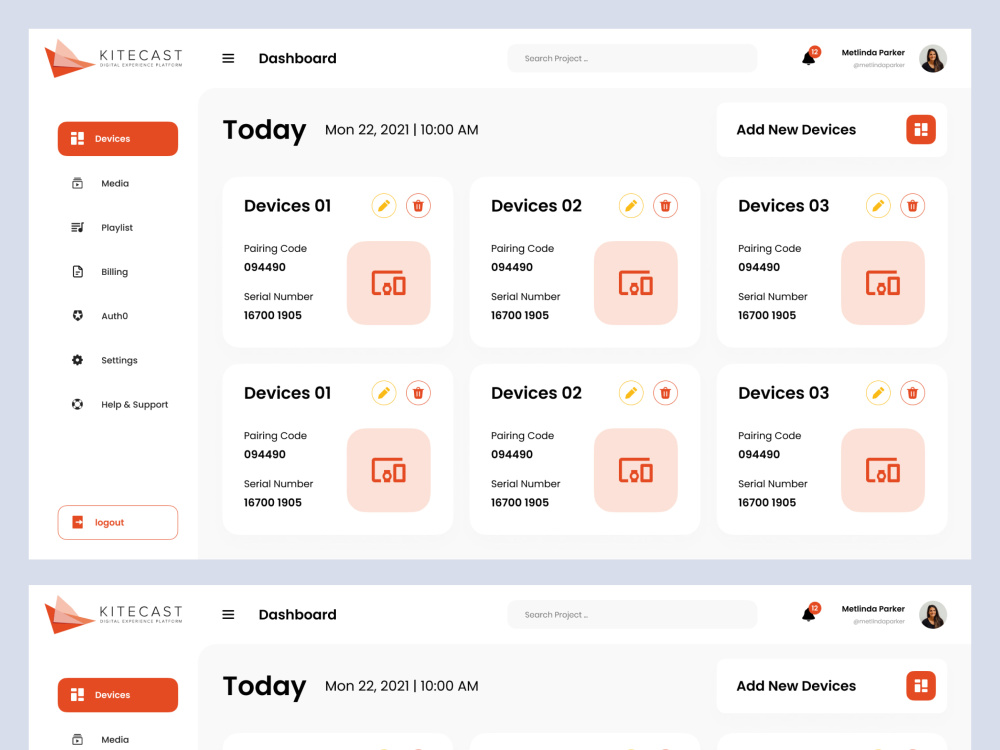Viewport: 1000px width, 750px height.
Task: Click Add New Devices in bottom dashboard
Action: pyautogui.click(x=832, y=686)
